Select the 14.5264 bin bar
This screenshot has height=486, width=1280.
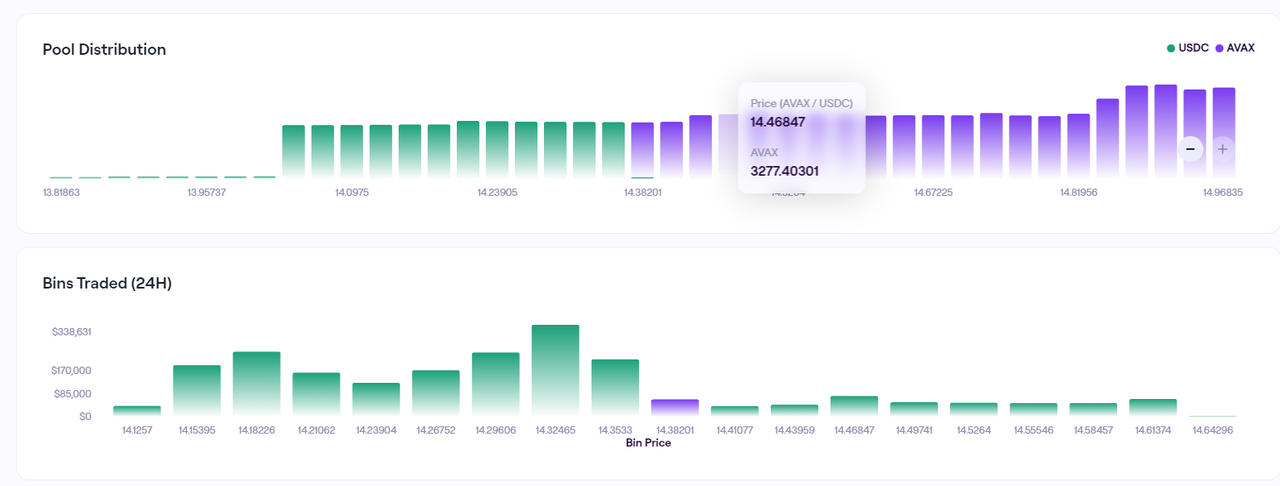[x=974, y=409]
